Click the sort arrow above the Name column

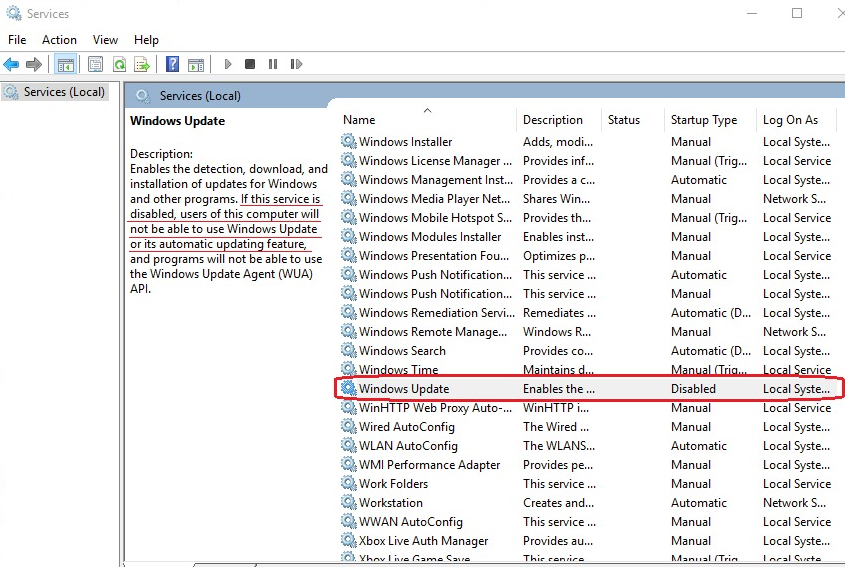click(x=427, y=110)
